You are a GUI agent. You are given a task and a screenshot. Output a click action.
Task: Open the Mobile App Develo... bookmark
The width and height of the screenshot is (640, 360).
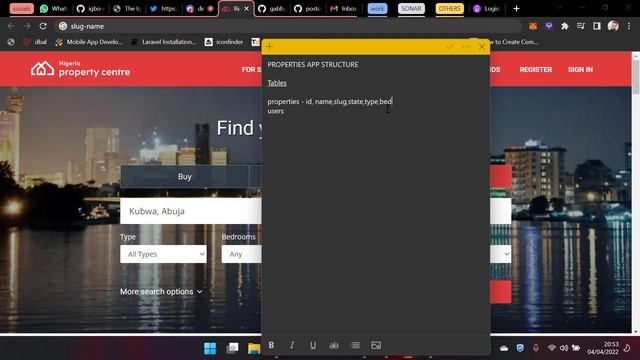click(x=89, y=42)
